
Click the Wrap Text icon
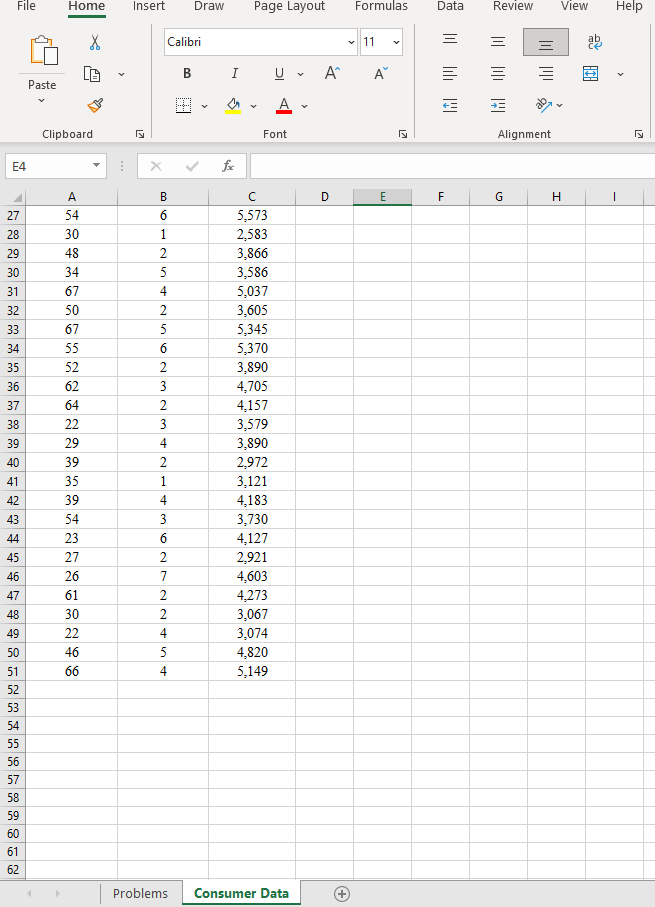[594, 42]
